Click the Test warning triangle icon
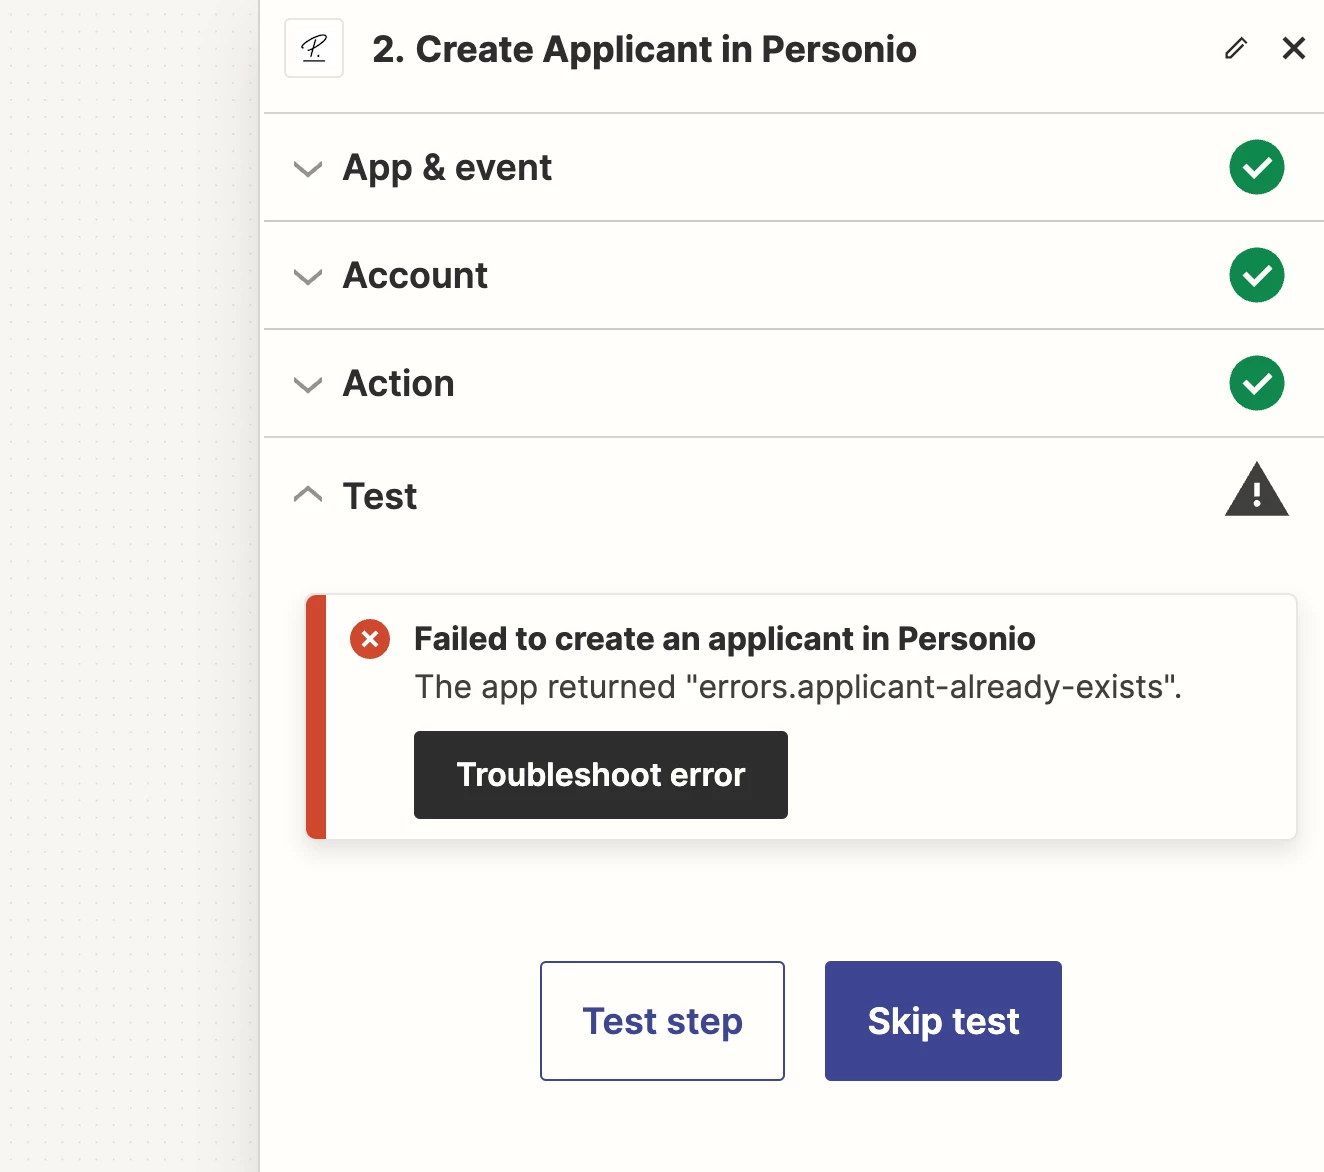The width and height of the screenshot is (1324, 1172). (x=1257, y=490)
